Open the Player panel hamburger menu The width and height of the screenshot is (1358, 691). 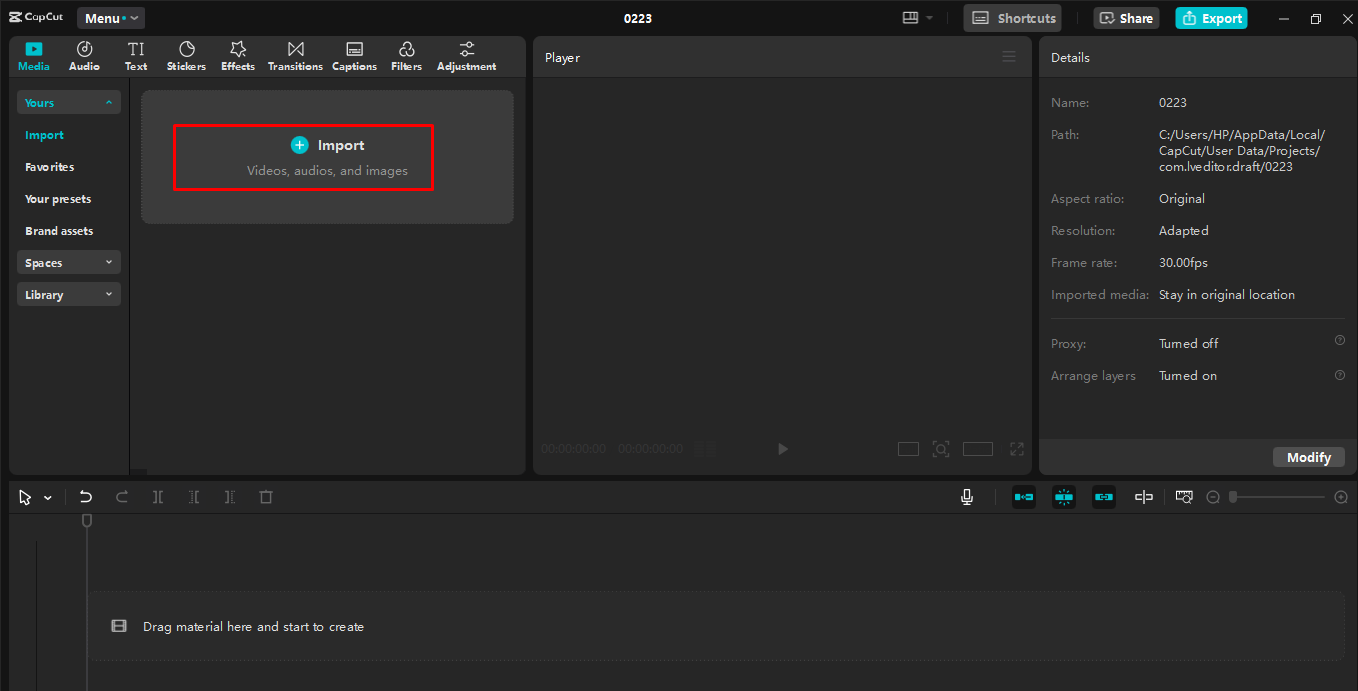point(1009,57)
